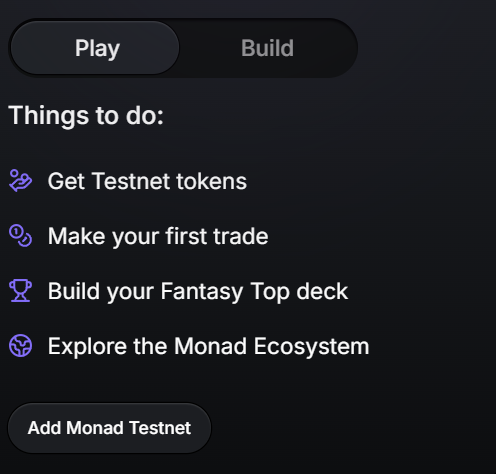Click the globe icon beside Explore the Monad Ecosystem

coord(20,346)
